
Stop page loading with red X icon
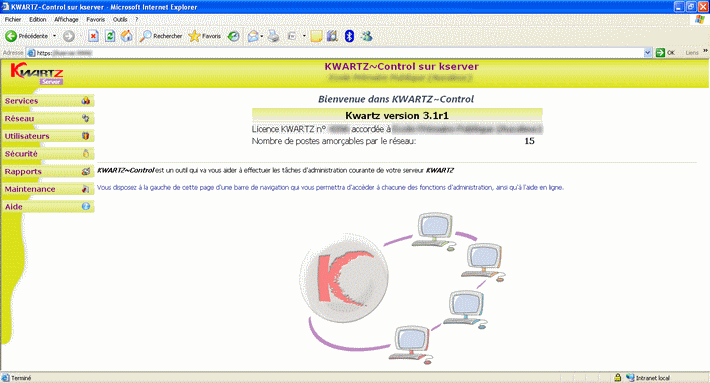[x=93, y=36]
